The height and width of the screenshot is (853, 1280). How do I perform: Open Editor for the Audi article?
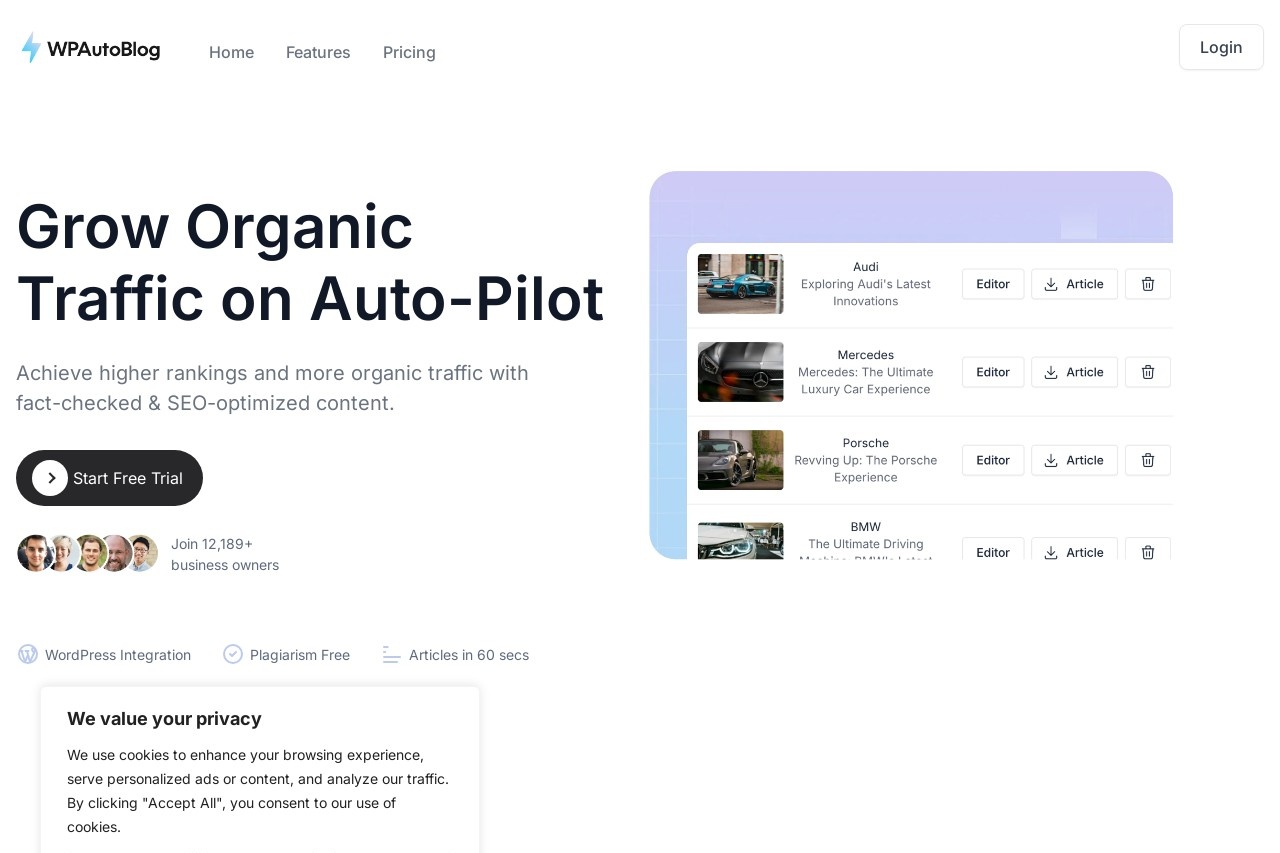[993, 284]
